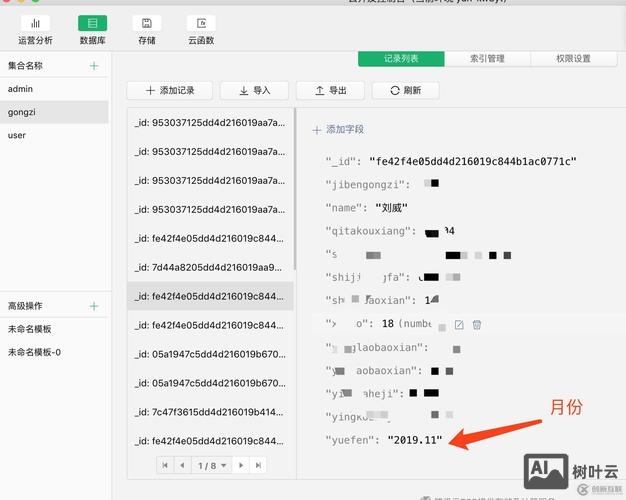The height and width of the screenshot is (500, 626).
Task: Go to next records page
Action: pyautogui.click(x=241, y=465)
